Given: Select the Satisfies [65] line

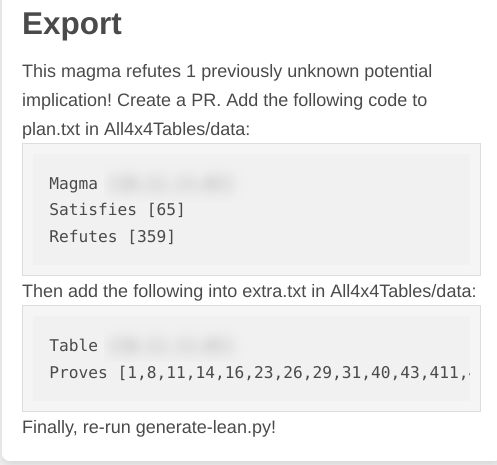Looking at the screenshot, I should 117,210.
